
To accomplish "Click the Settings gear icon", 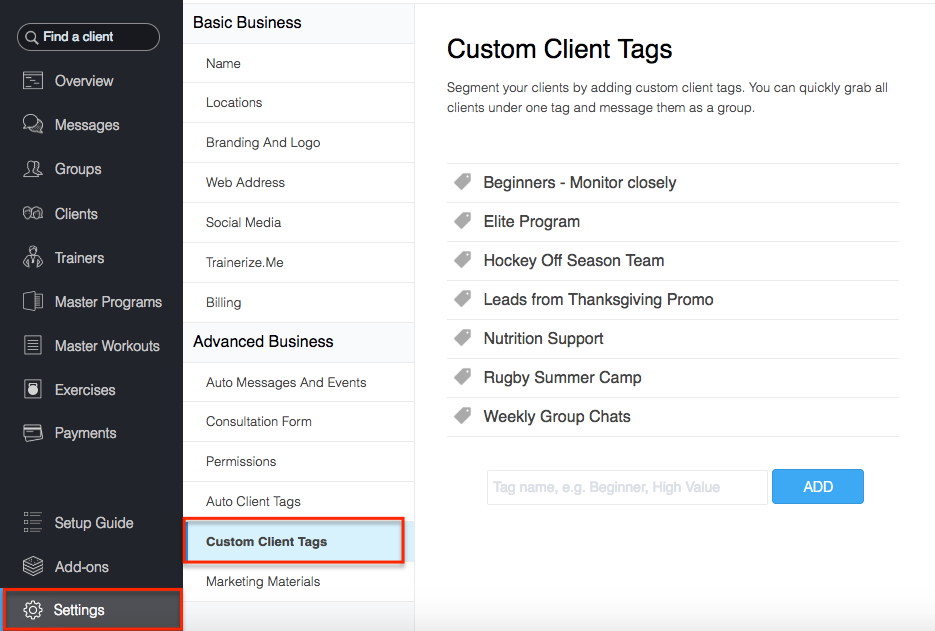I will pyautogui.click(x=33, y=610).
